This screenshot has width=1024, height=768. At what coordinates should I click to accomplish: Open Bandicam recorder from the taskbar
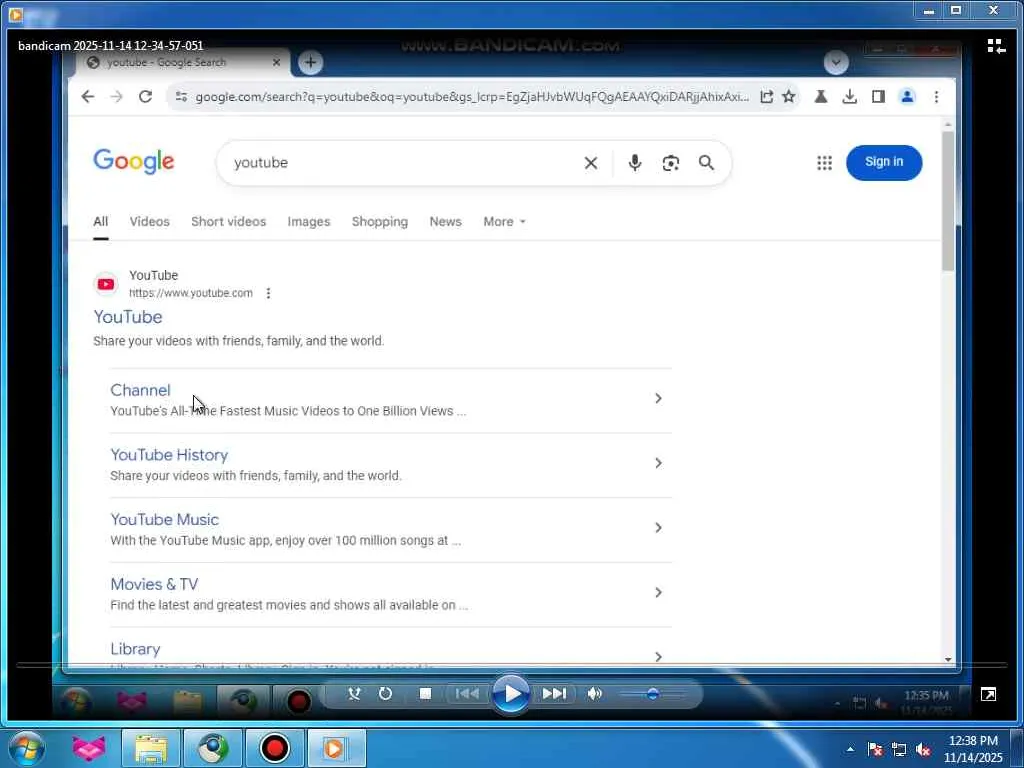[x=275, y=748]
